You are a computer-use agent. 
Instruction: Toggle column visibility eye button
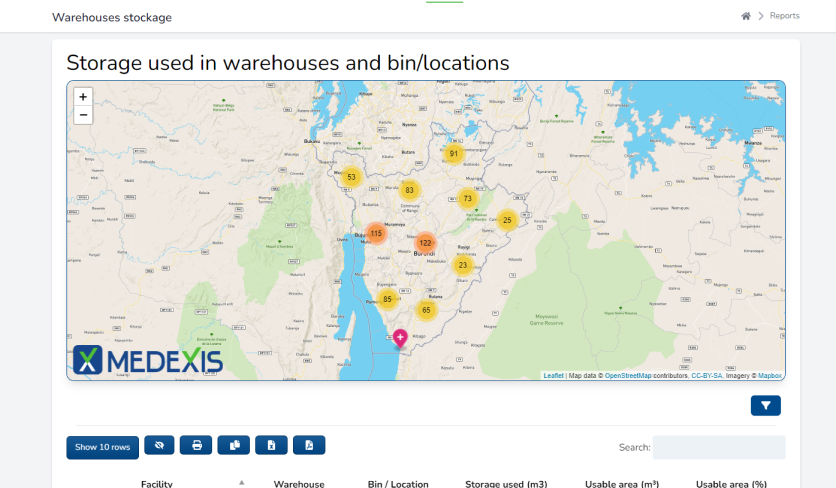tap(159, 446)
